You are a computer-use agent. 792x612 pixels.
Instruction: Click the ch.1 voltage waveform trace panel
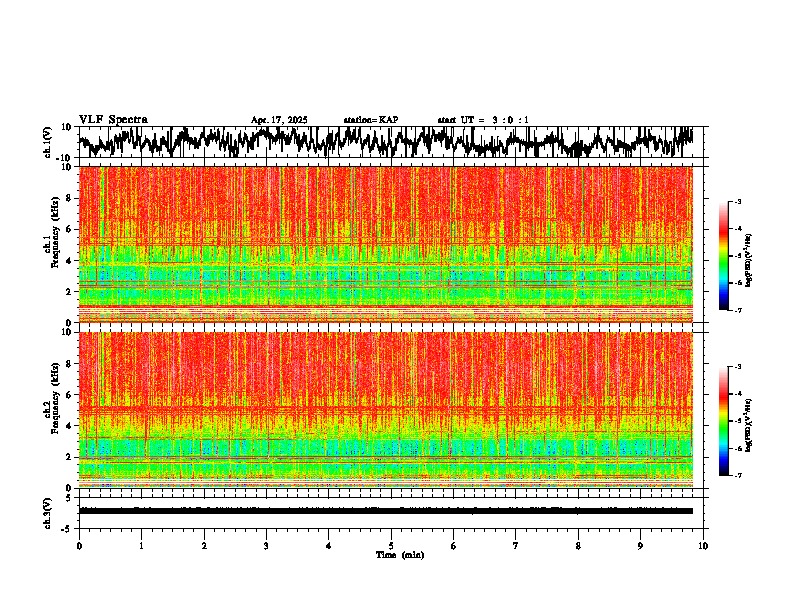pyautogui.click(x=393, y=142)
